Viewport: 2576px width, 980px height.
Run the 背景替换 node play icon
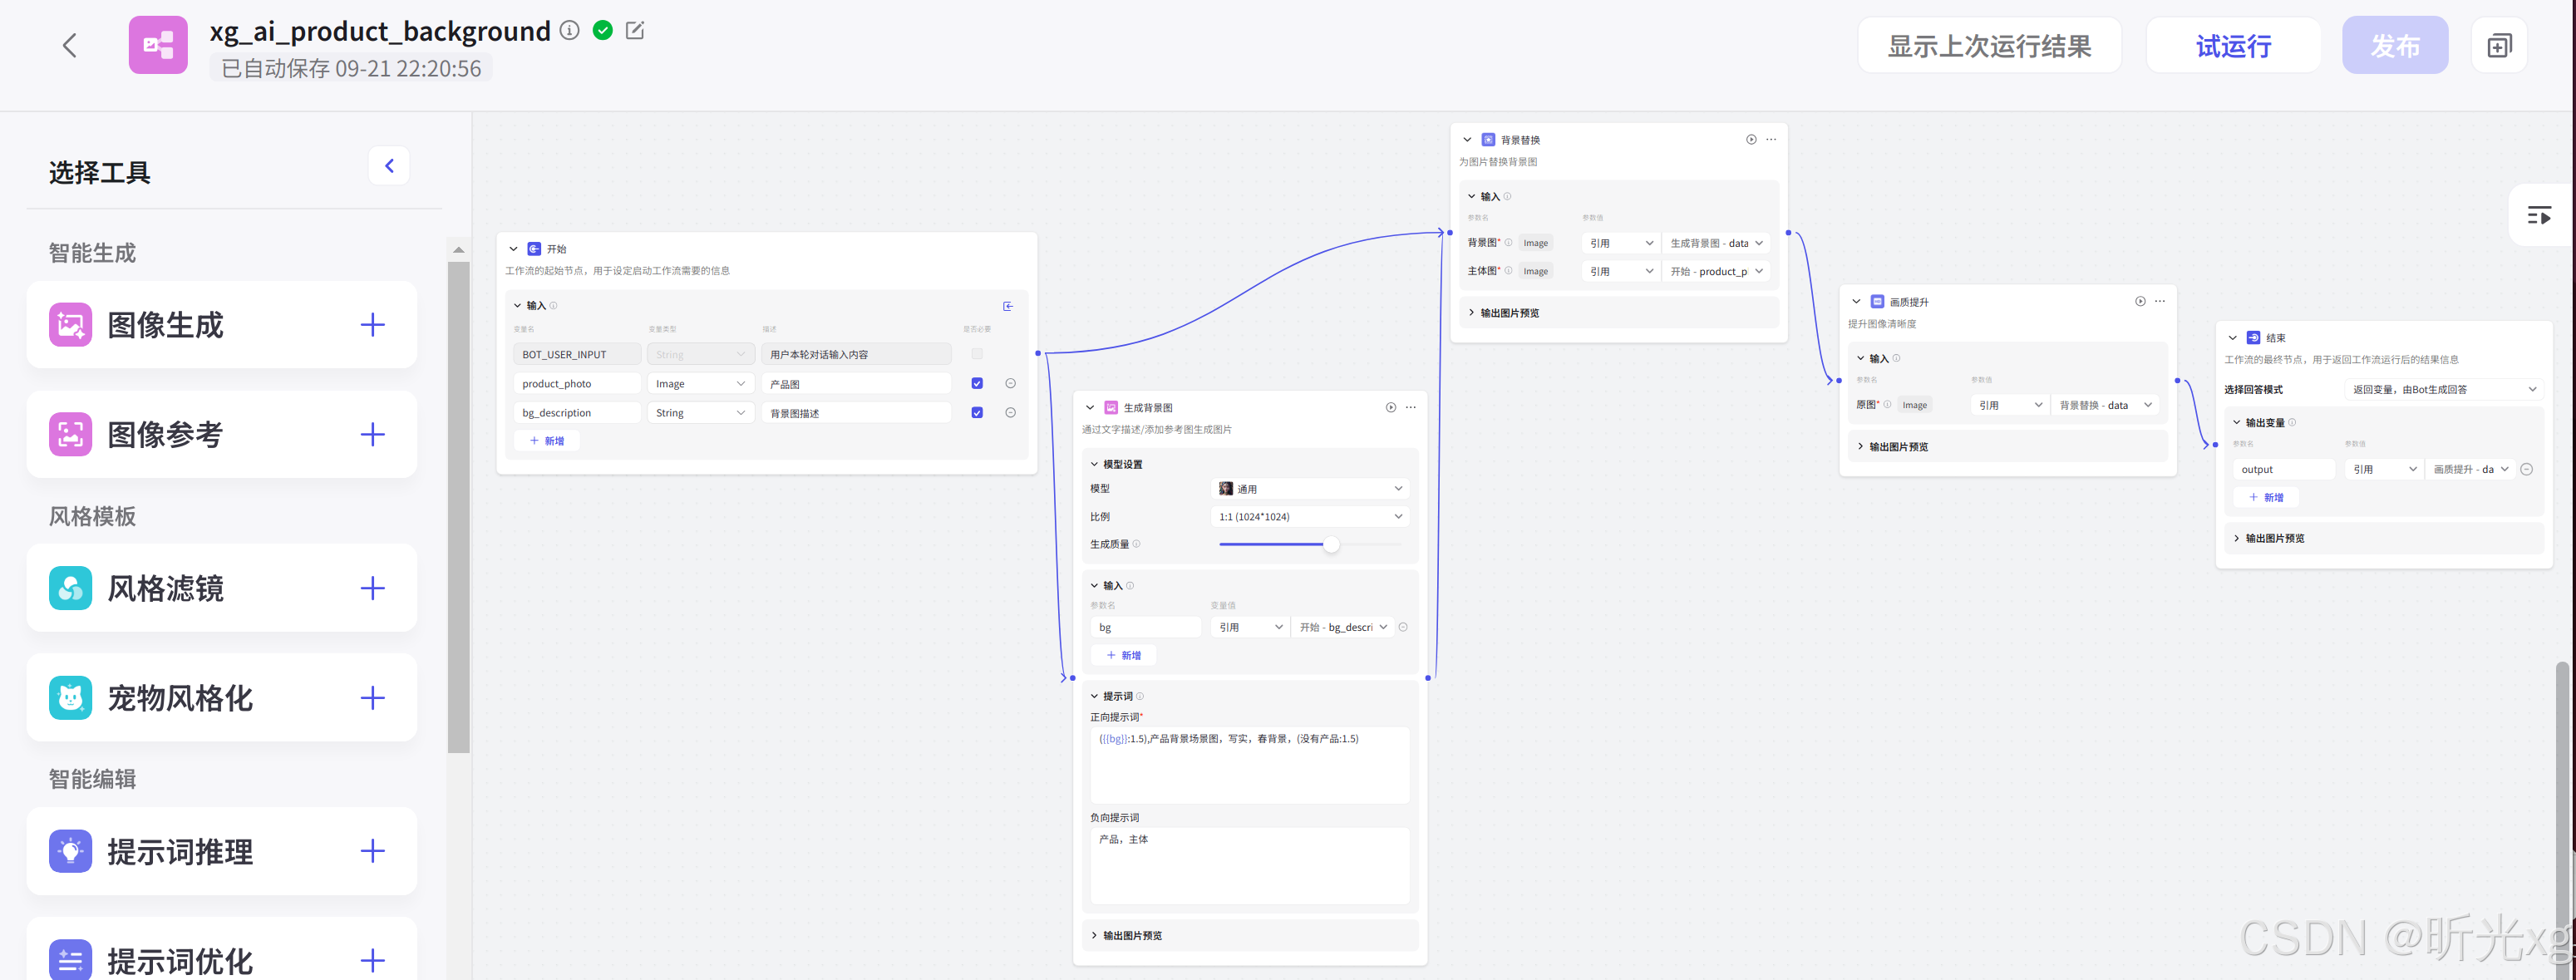pyautogui.click(x=1750, y=140)
